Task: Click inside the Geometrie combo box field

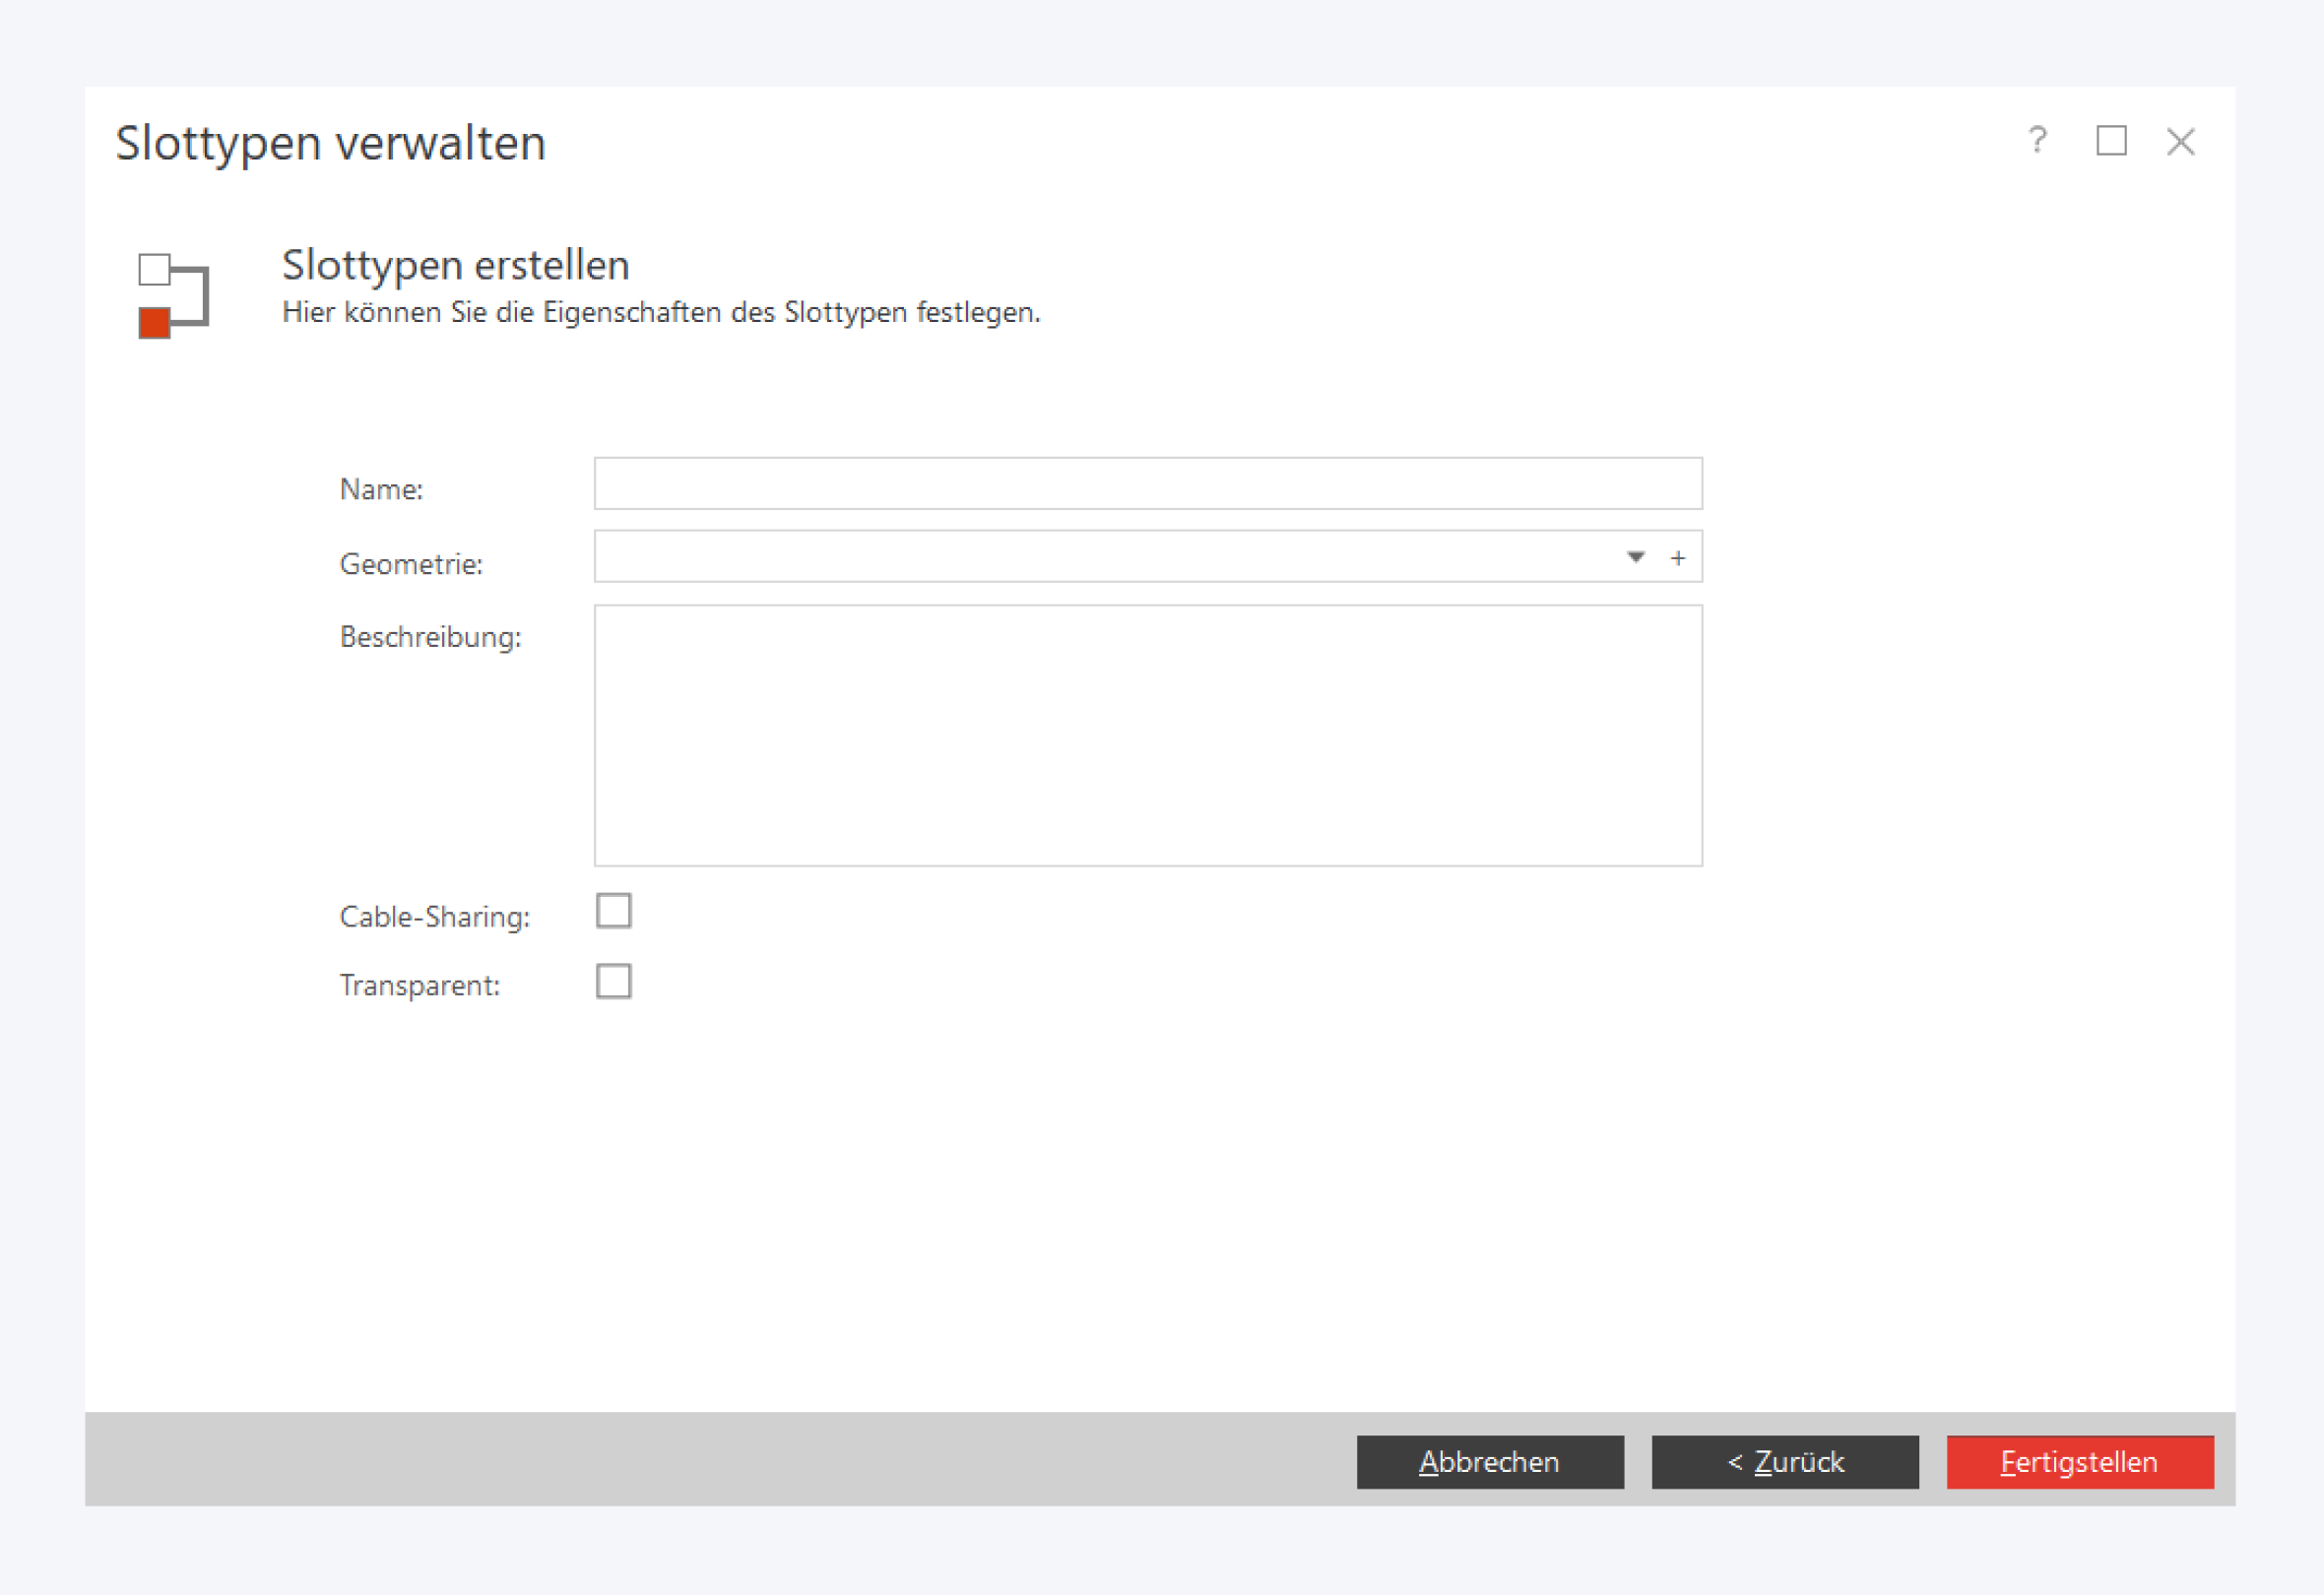Action: coord(1100,557)
